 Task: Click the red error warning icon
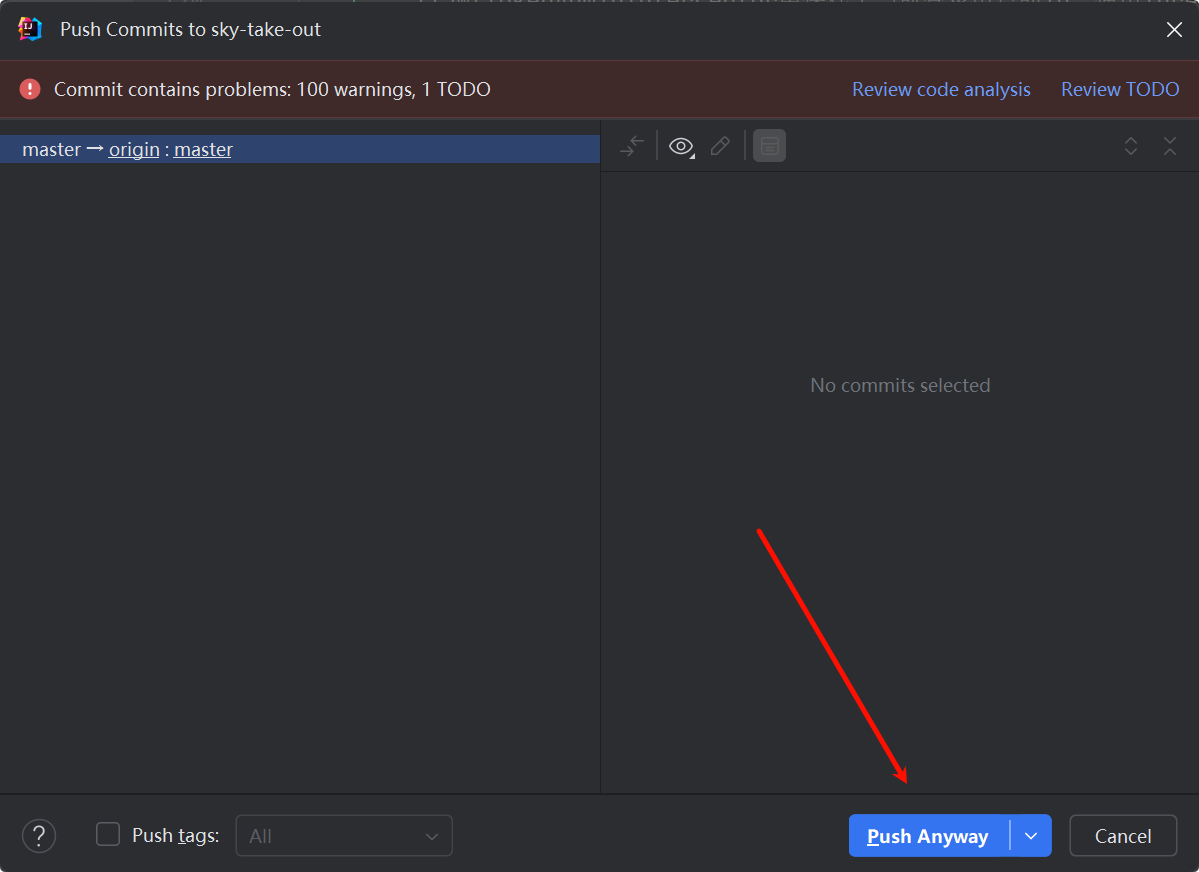pos(30,89)
